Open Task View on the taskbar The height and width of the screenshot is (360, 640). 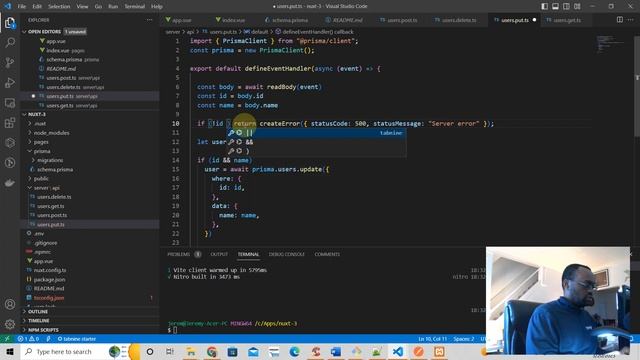[170, 351]
